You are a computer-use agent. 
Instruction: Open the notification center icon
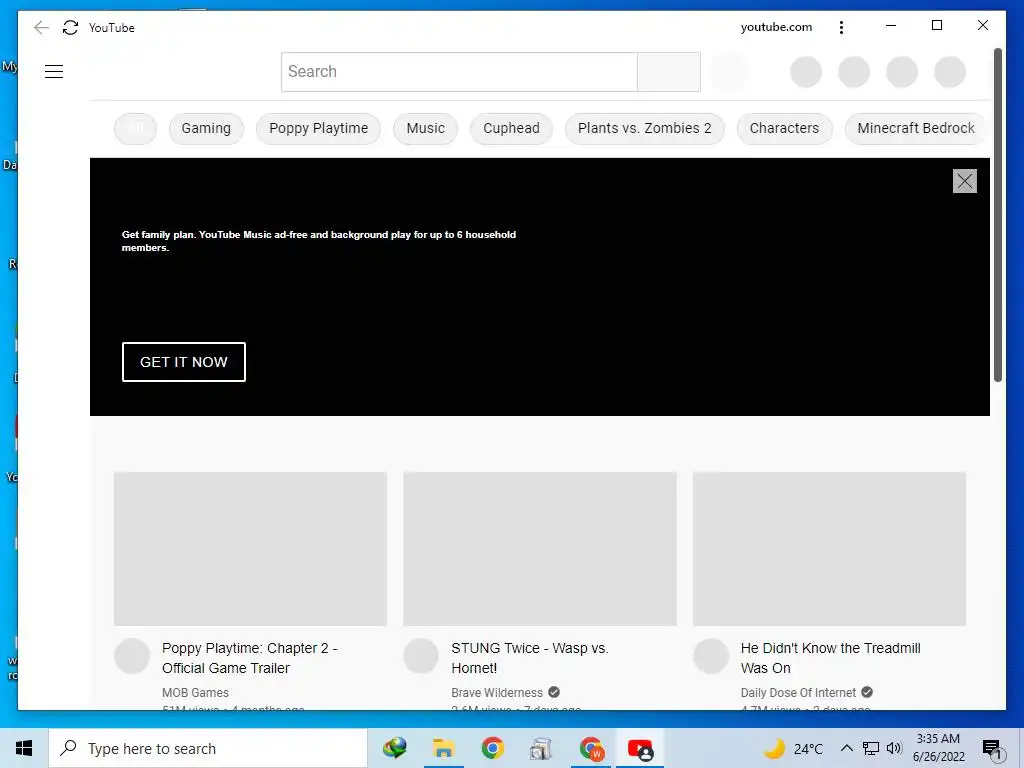click(x=992, y=750)
